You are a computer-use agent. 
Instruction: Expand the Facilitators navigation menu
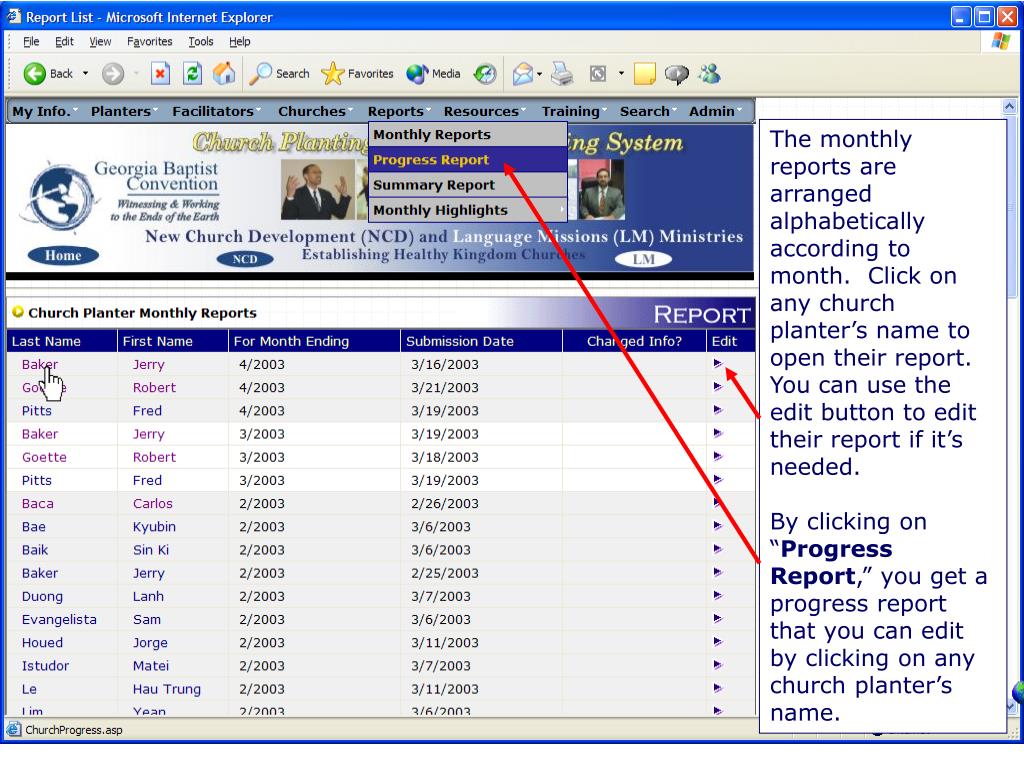coord(216,112)
